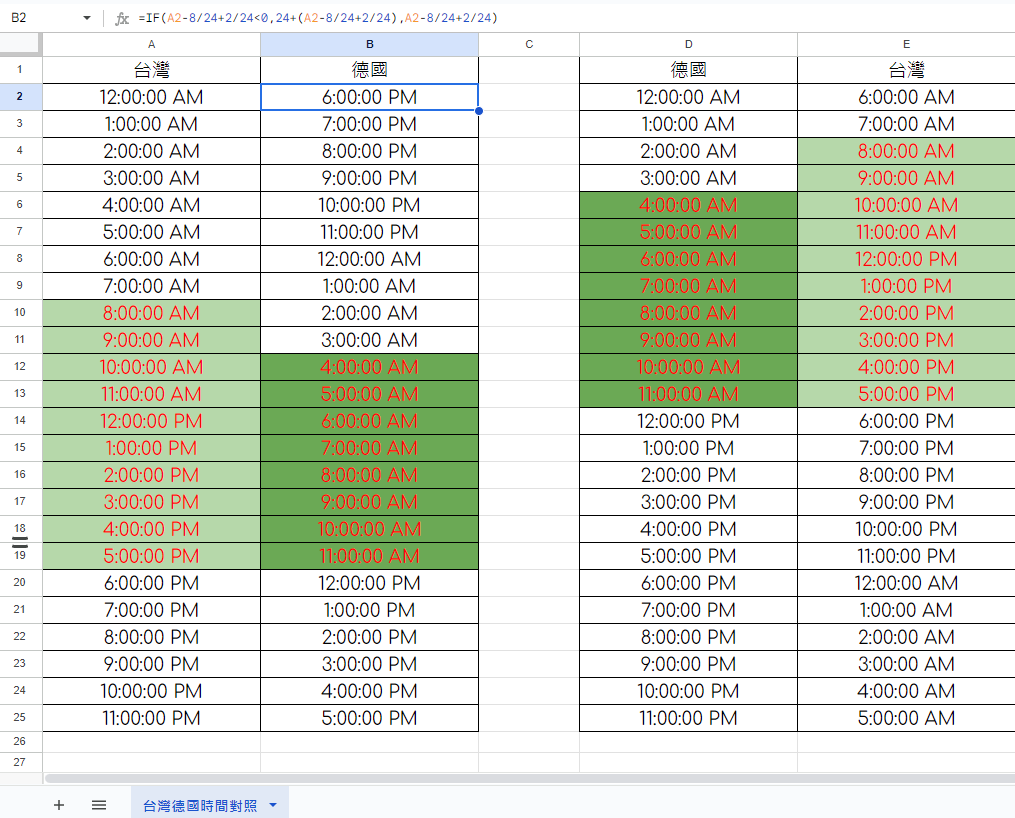Click the 德國 header cell in column D
1015x818 pixels.
pos(688,70)
